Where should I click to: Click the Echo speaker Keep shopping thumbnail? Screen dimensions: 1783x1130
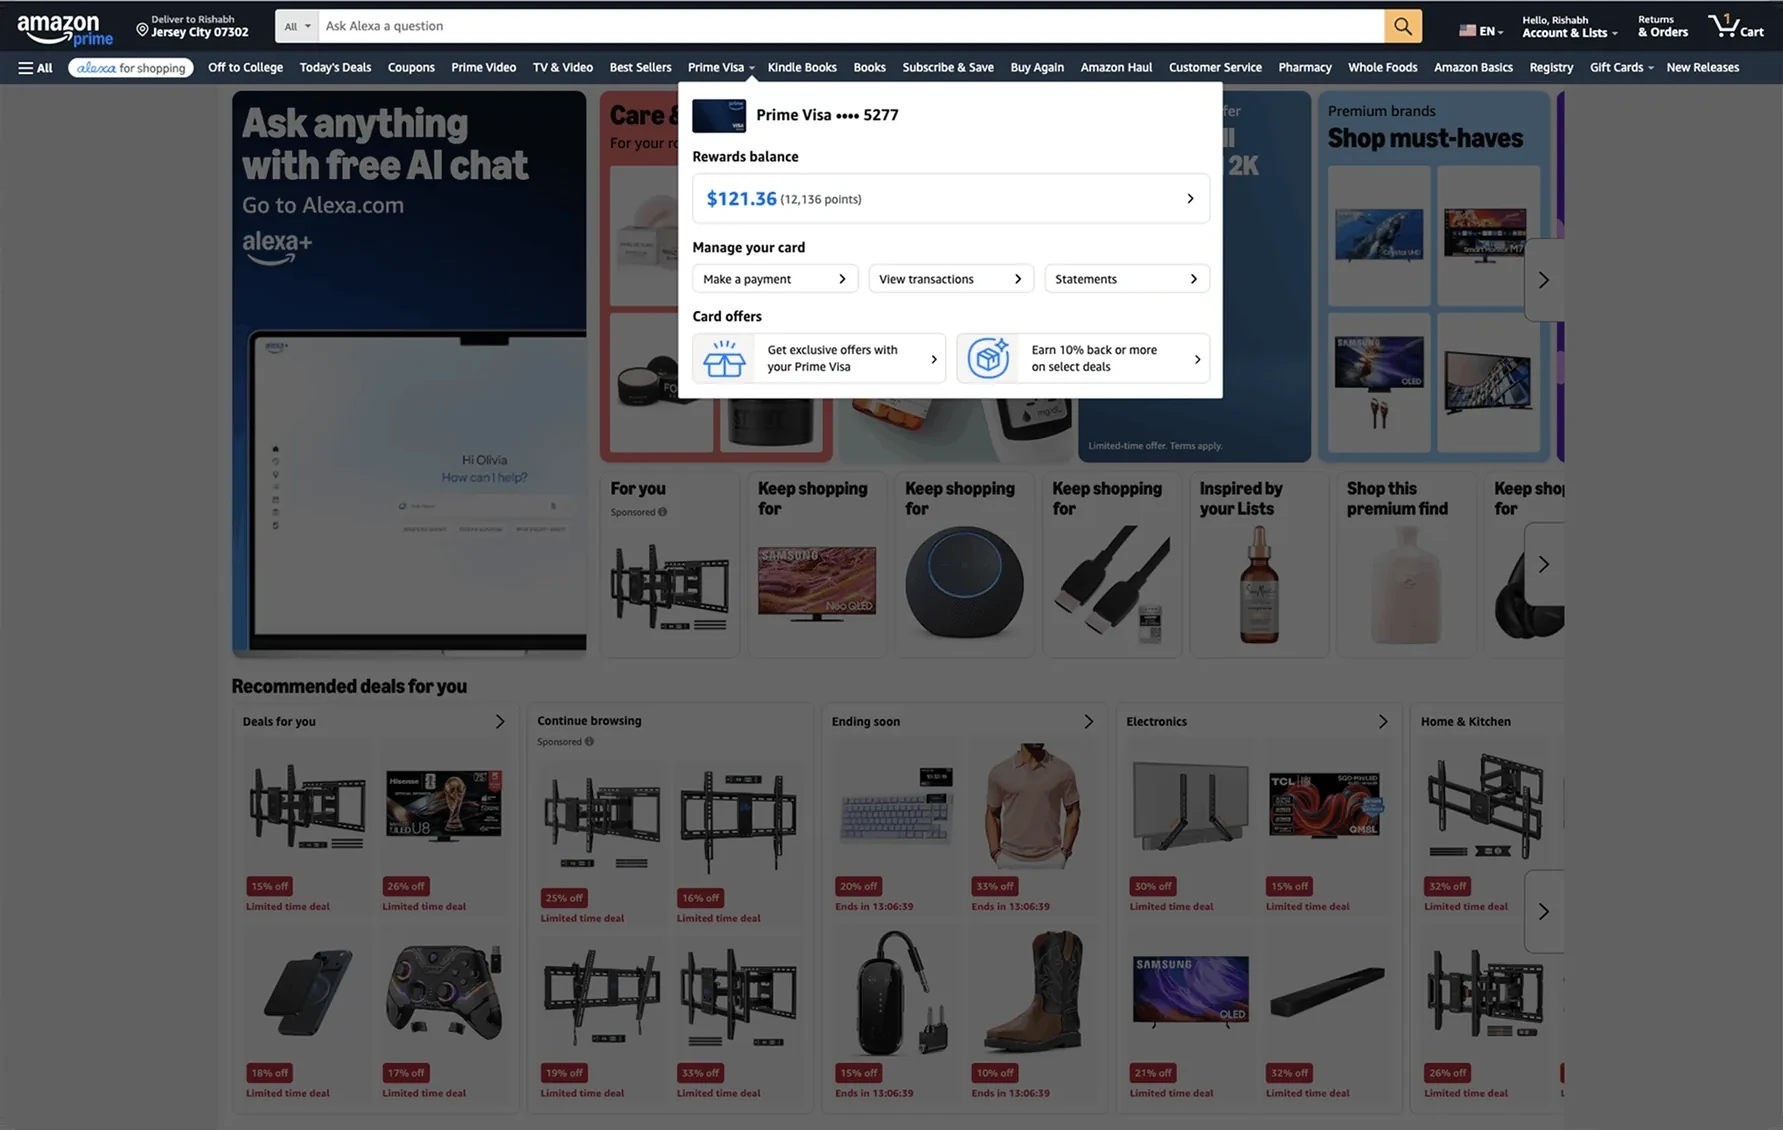(x=964, y=582)
